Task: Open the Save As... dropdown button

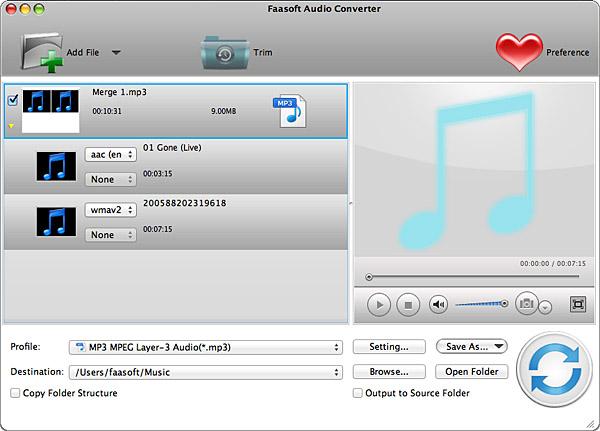Action: tap(472, 347)
